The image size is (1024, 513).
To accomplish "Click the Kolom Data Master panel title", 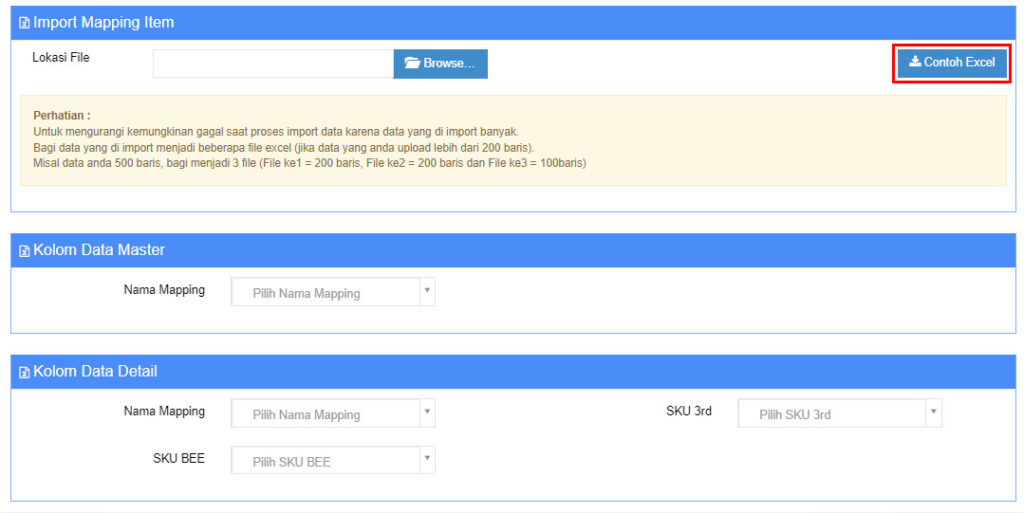I will tap(99, 250).
